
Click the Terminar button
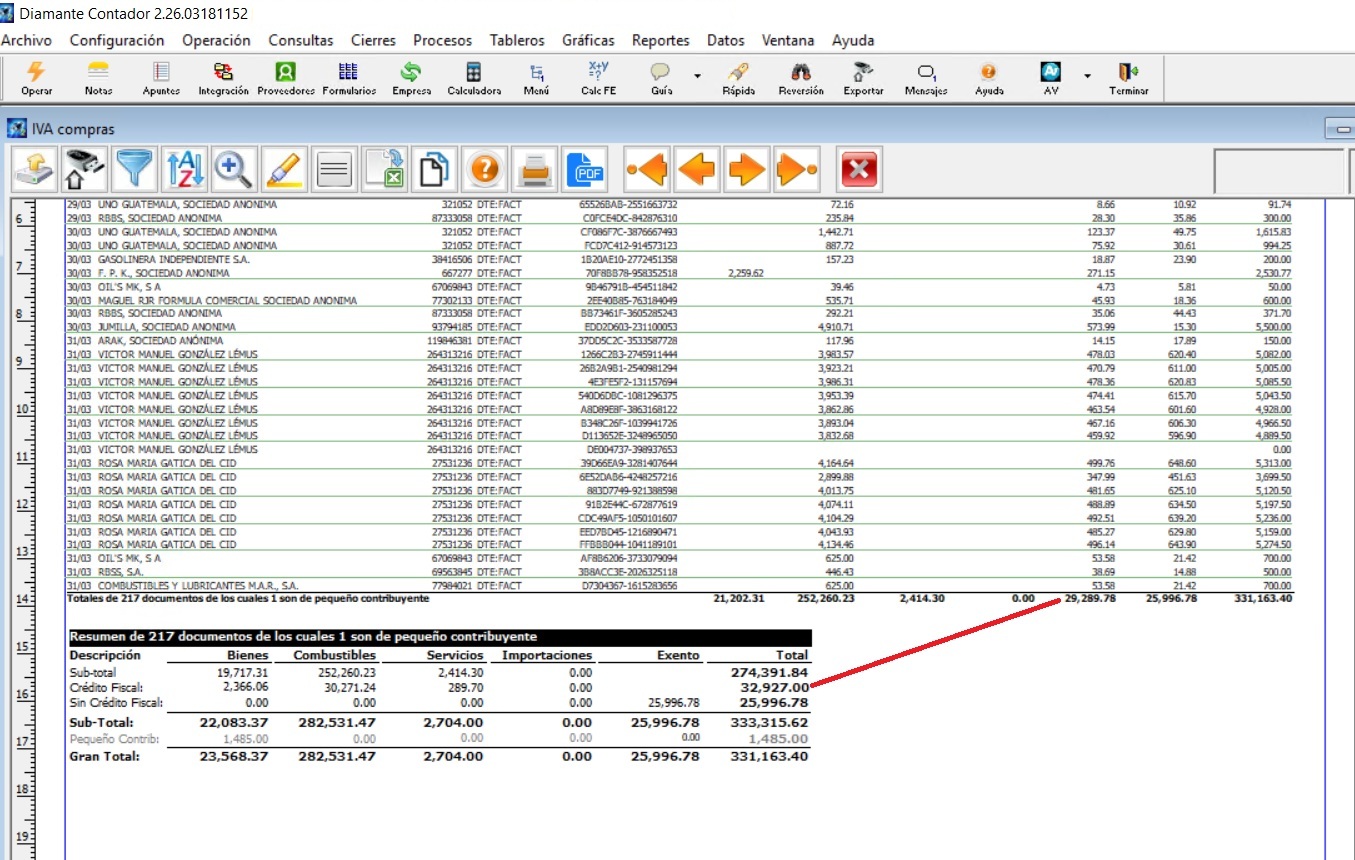(x=1128, y=78)
